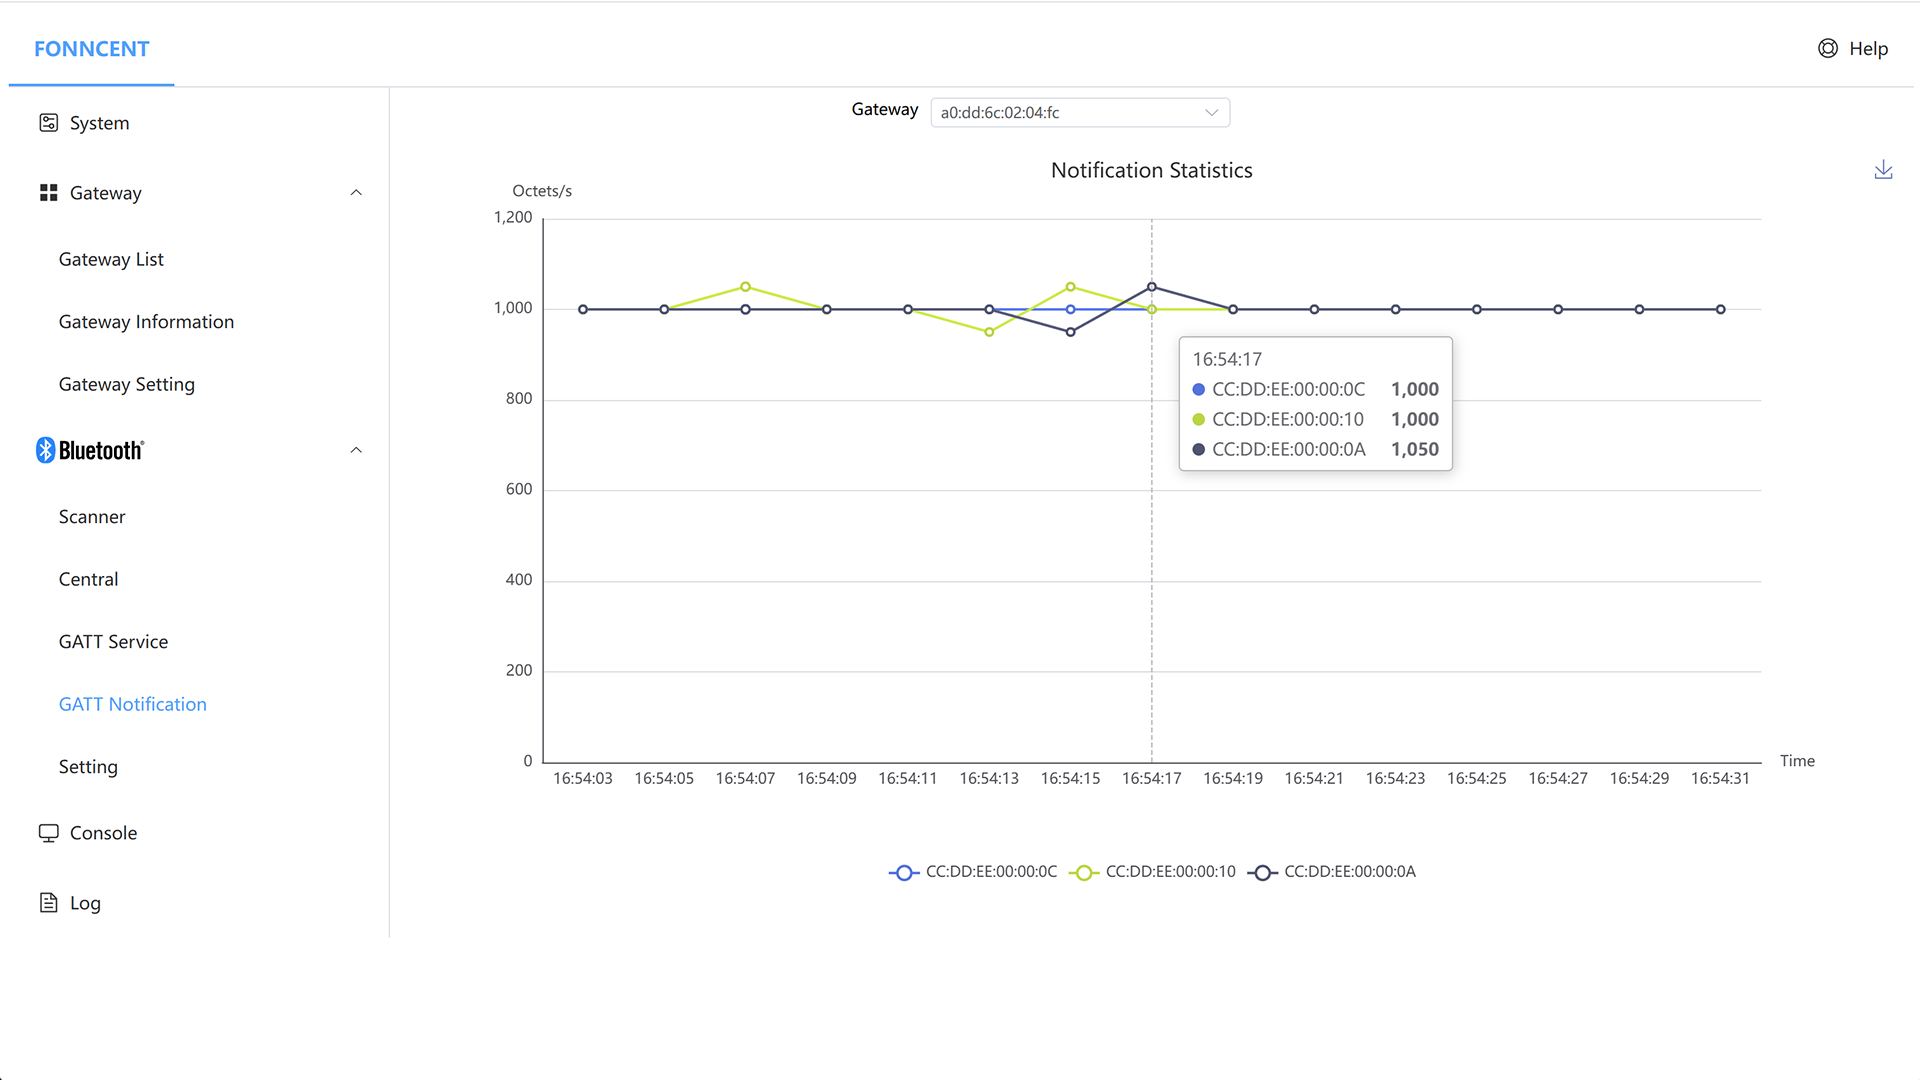Collapse the Gateway menu section
This screenshot has height=1080, width=1920.
[x=356, y=193]
